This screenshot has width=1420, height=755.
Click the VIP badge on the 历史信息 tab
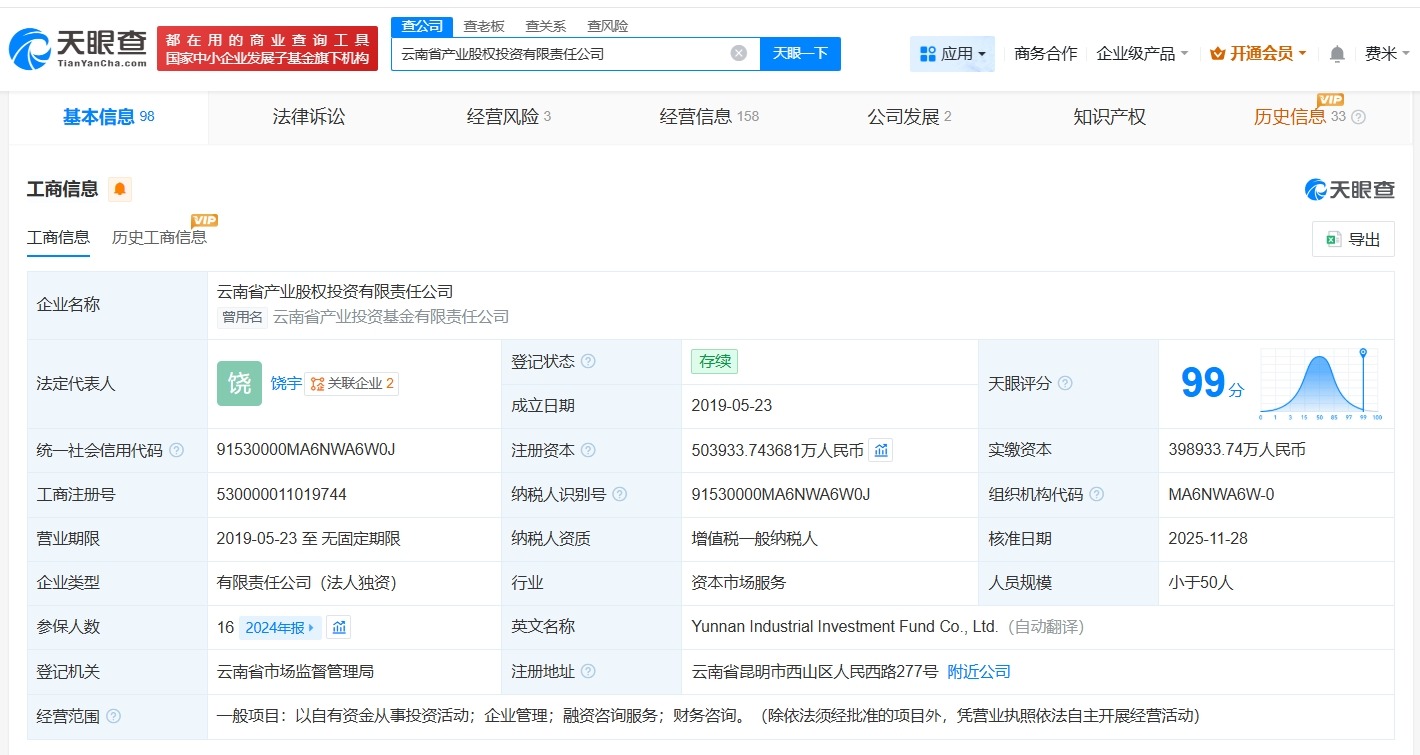pos(1329,100)
